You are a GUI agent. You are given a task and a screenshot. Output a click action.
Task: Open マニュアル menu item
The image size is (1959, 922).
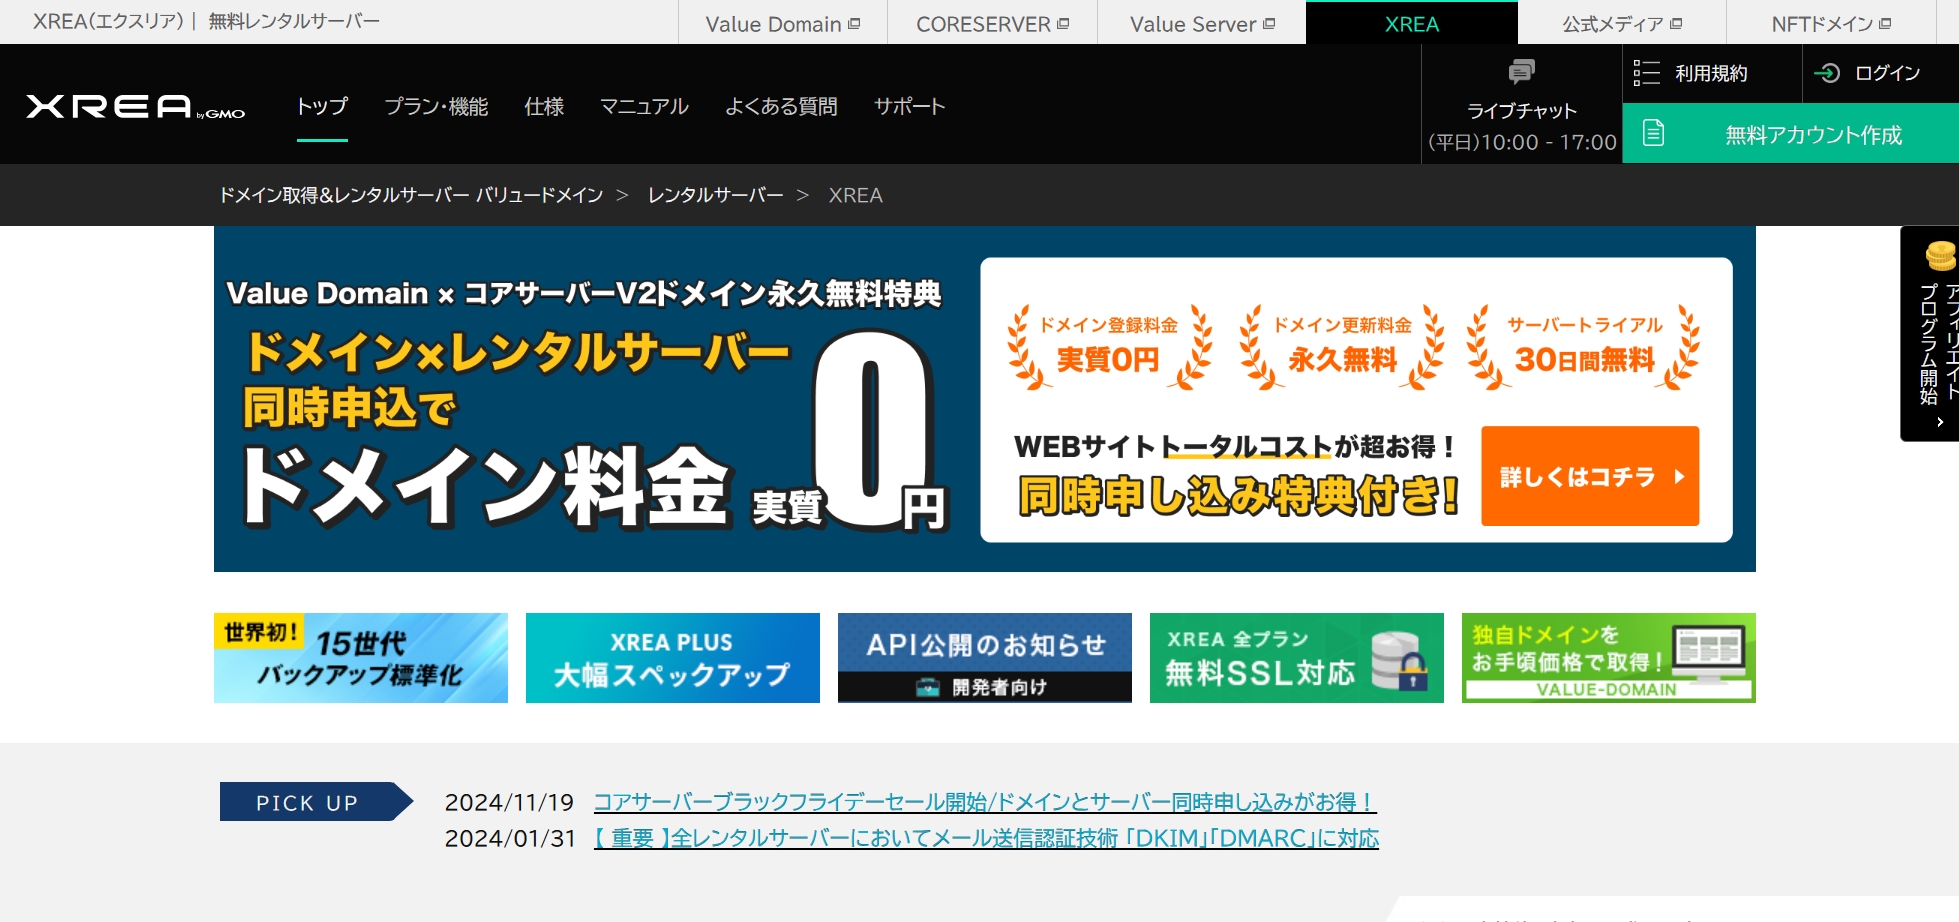click(644, 106)
